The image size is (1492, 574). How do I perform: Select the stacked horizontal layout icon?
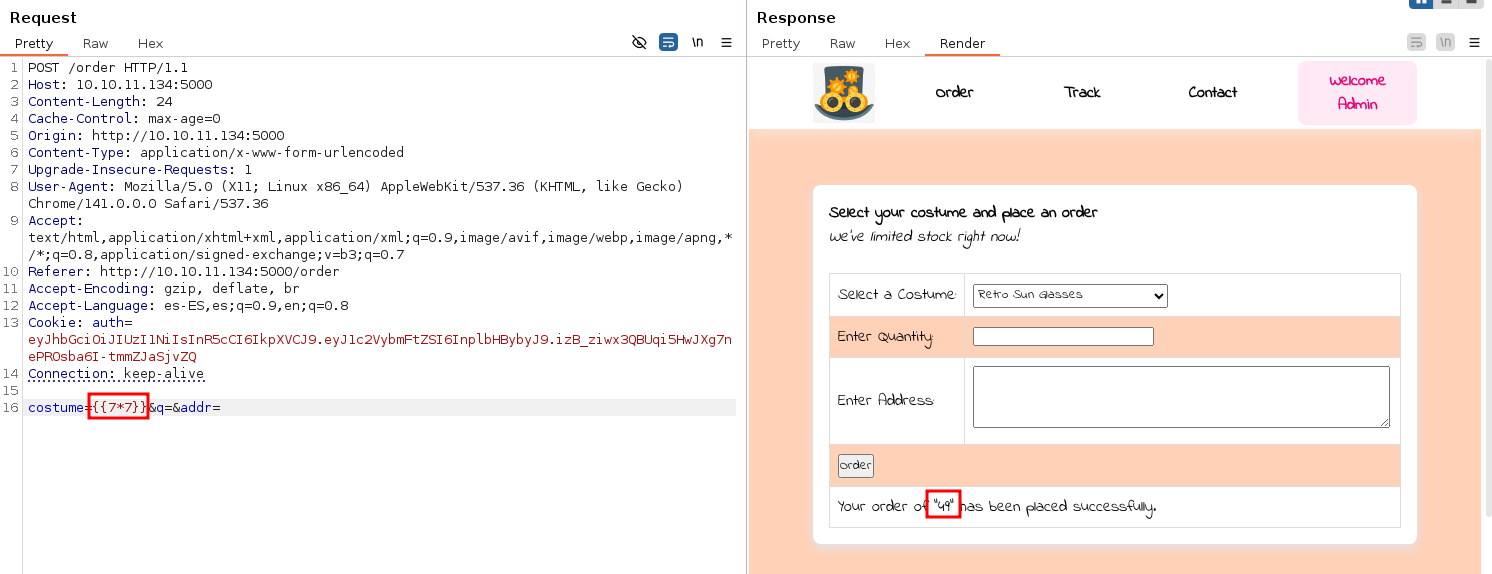[x=1445, y=3]
